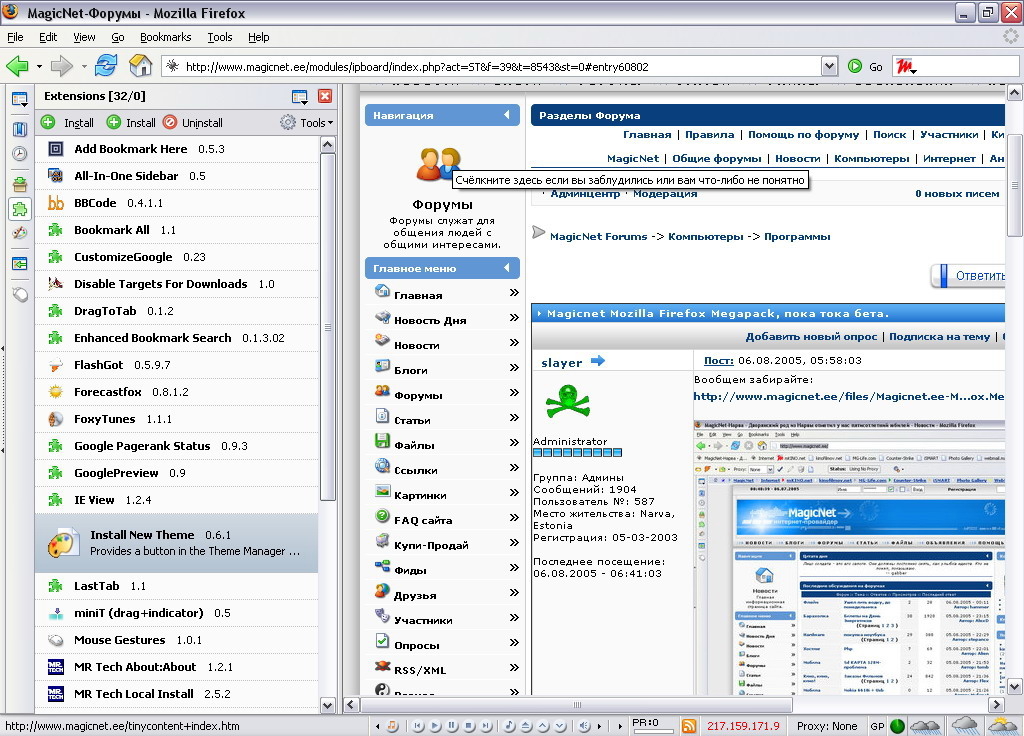The width and height of the screenshot is (1024, 736).
Task: Stop playback in FoxyTunes controls
Action: click(x=469, y=726)
